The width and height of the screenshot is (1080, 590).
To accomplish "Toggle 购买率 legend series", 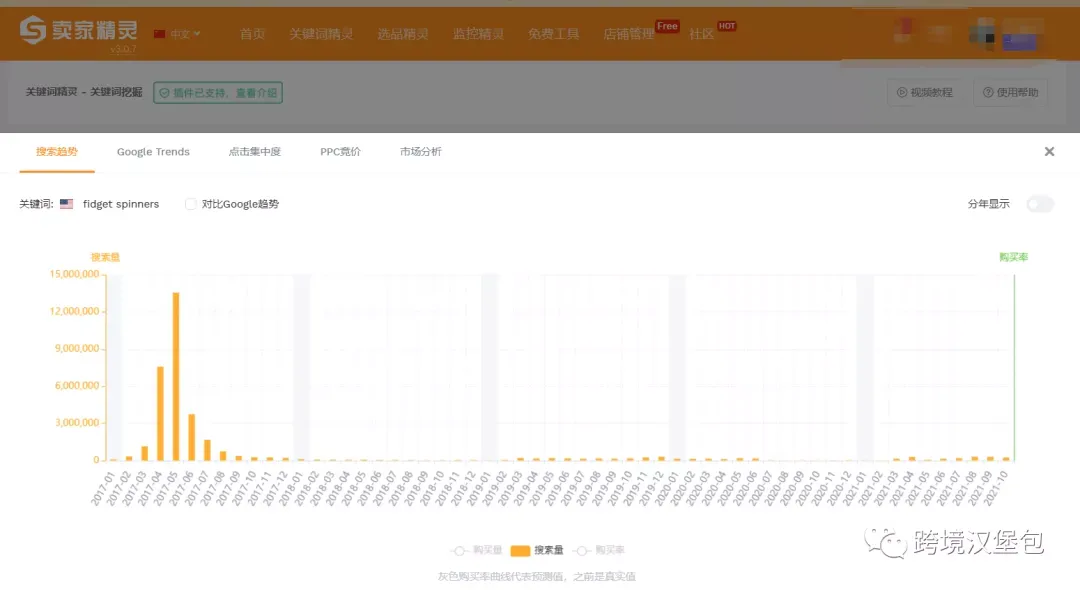I will click(x=599, y=550).
